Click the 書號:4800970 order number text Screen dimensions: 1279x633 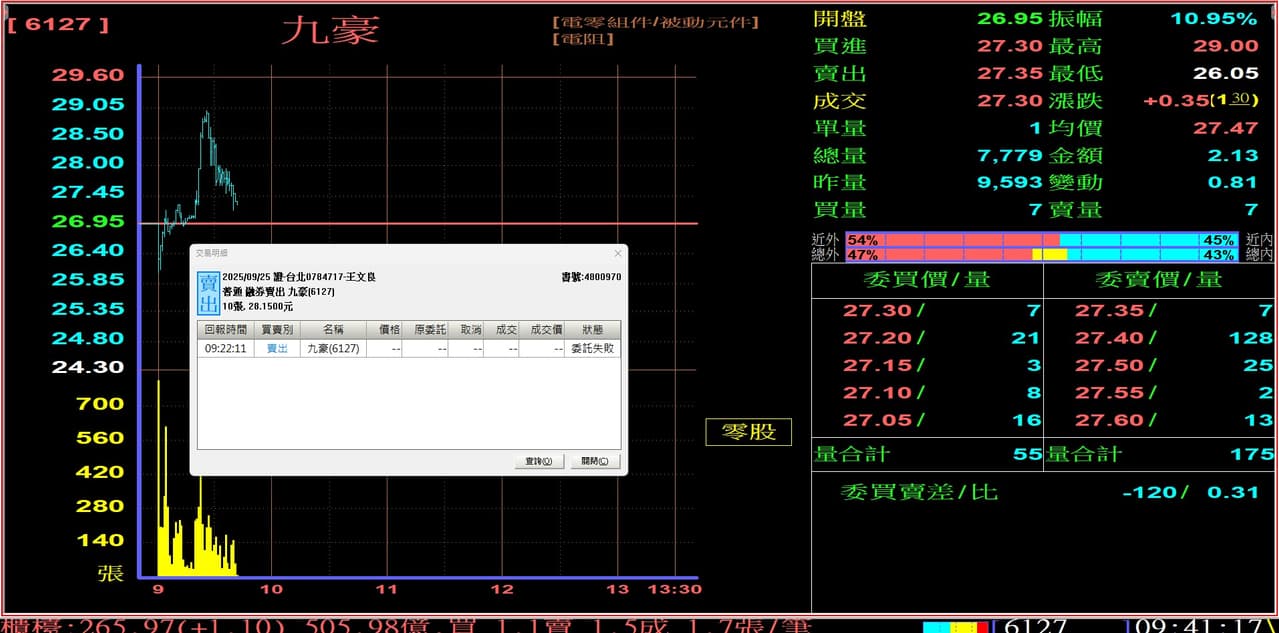tap(592, 276)
